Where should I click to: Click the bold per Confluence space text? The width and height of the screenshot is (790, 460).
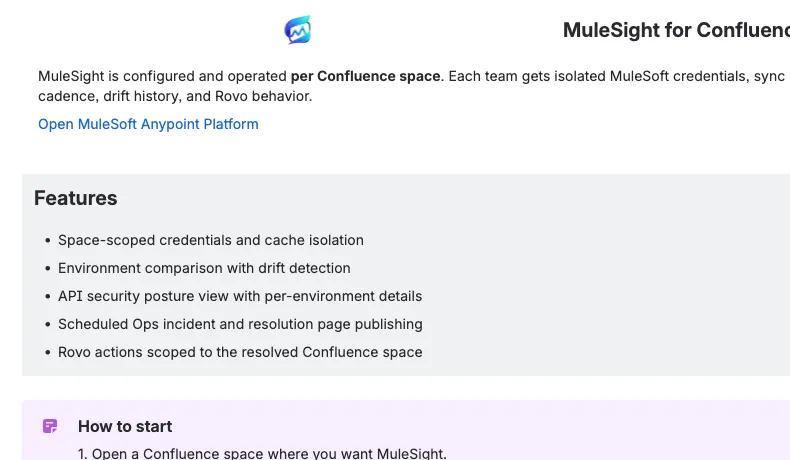[x=365, y=76]
